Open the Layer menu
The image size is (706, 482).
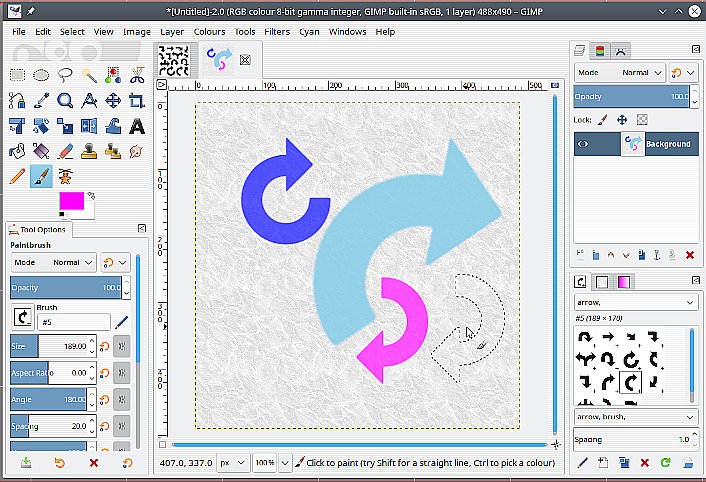point(172,32)
